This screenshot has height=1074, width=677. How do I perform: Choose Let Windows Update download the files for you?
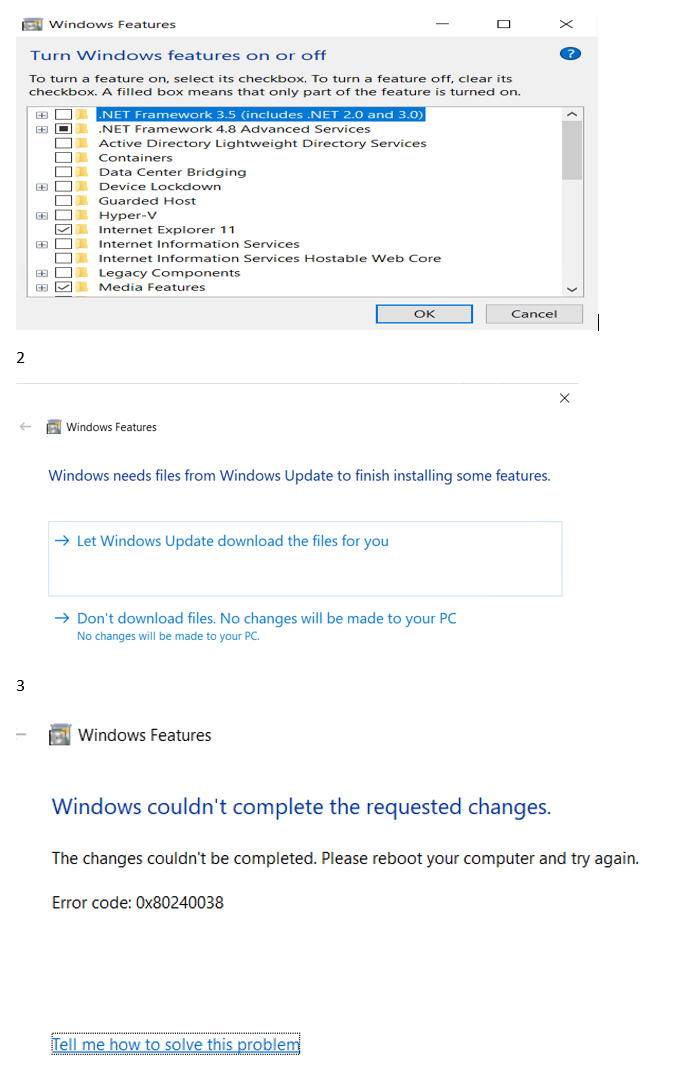[305, 558]
